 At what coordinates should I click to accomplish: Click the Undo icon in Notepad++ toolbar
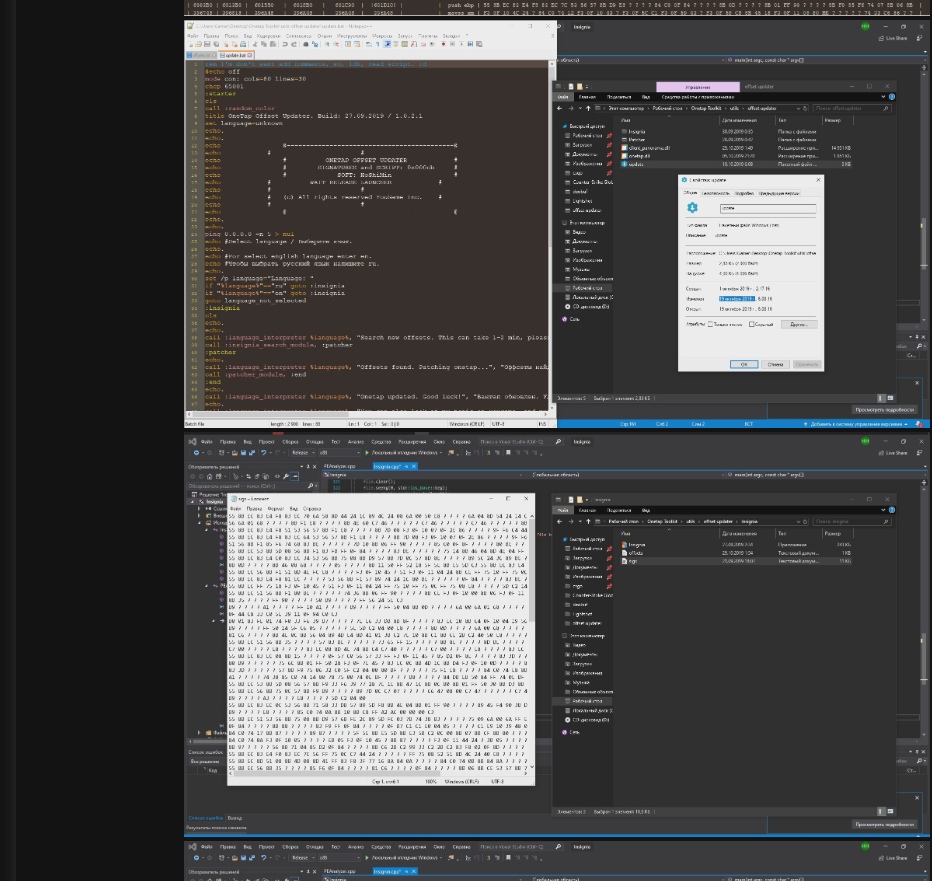(x=285, y=44)
